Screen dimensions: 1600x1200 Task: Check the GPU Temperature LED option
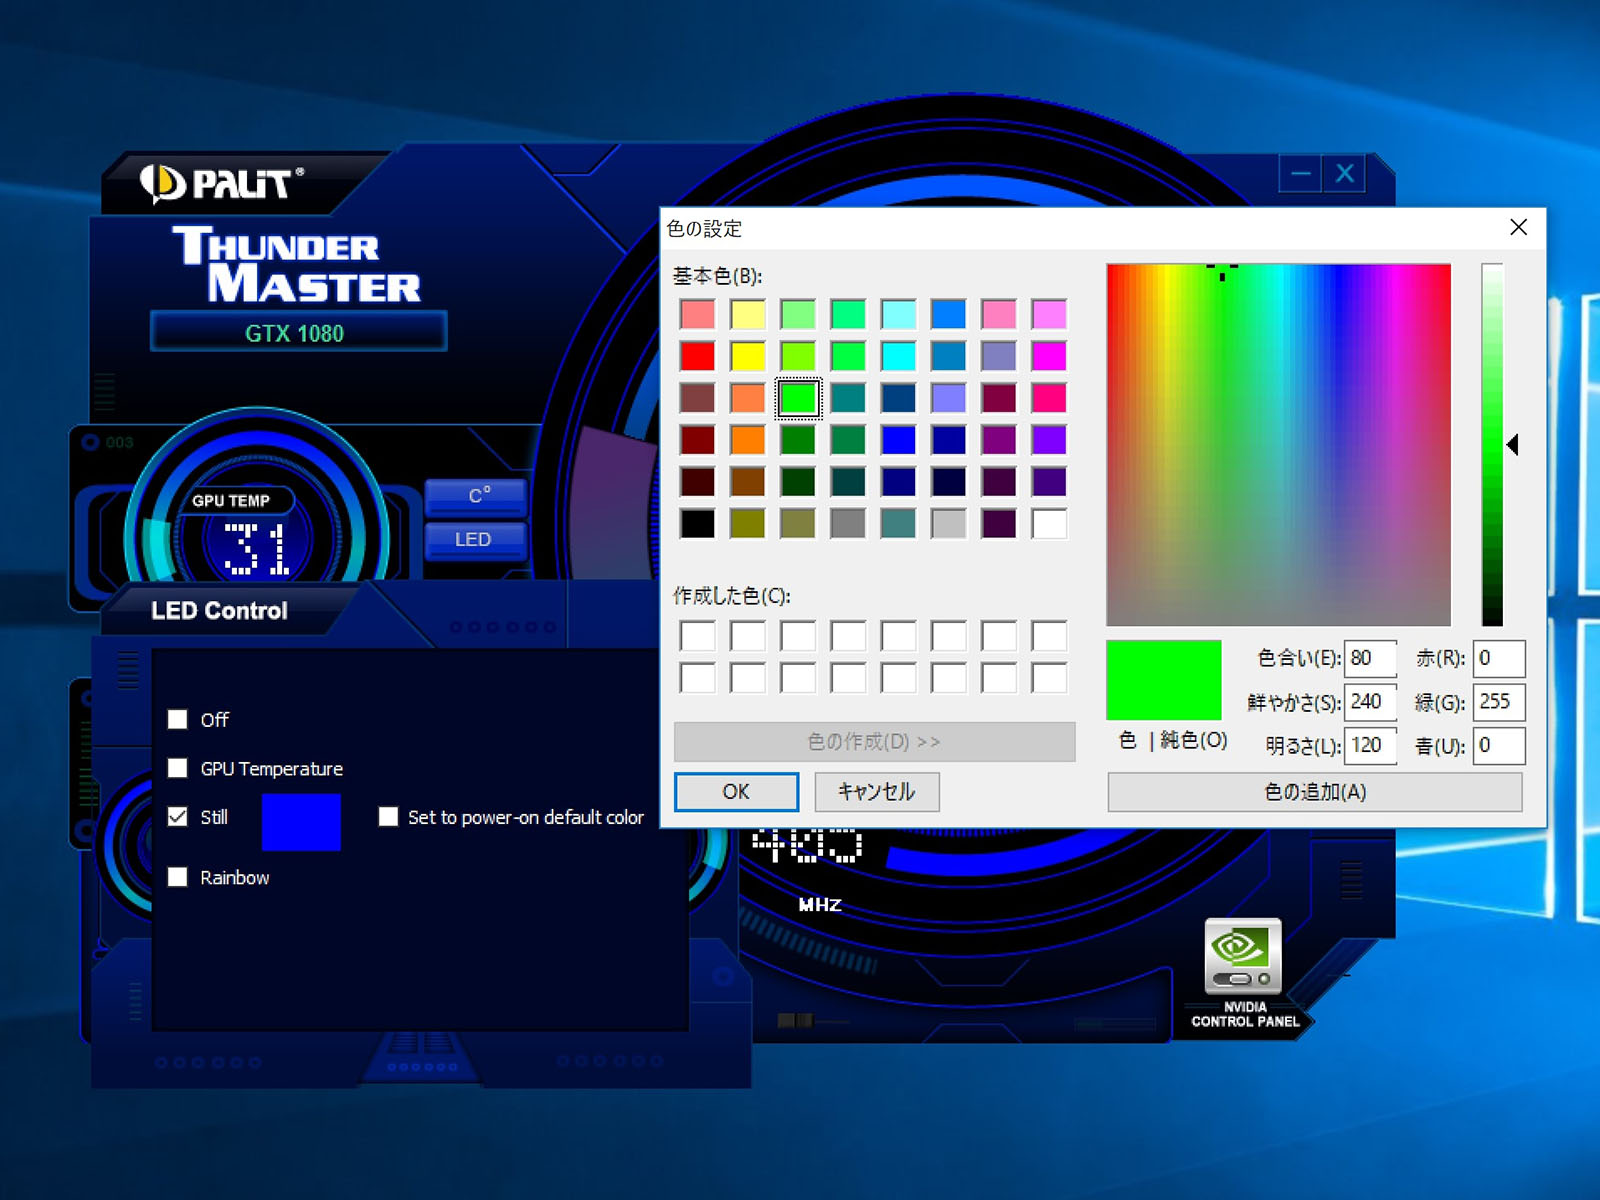pyautogui.click(x=178, y=768)
